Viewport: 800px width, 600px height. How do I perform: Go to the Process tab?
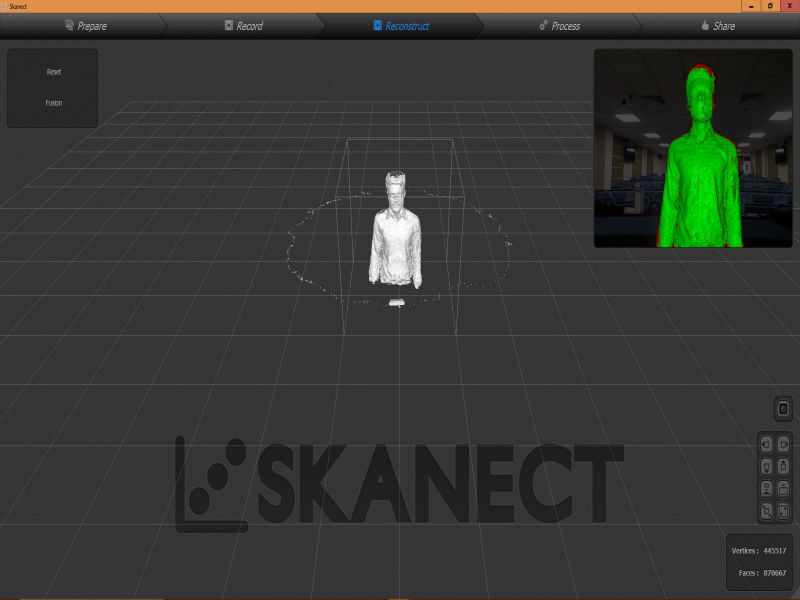coord(560,26)
